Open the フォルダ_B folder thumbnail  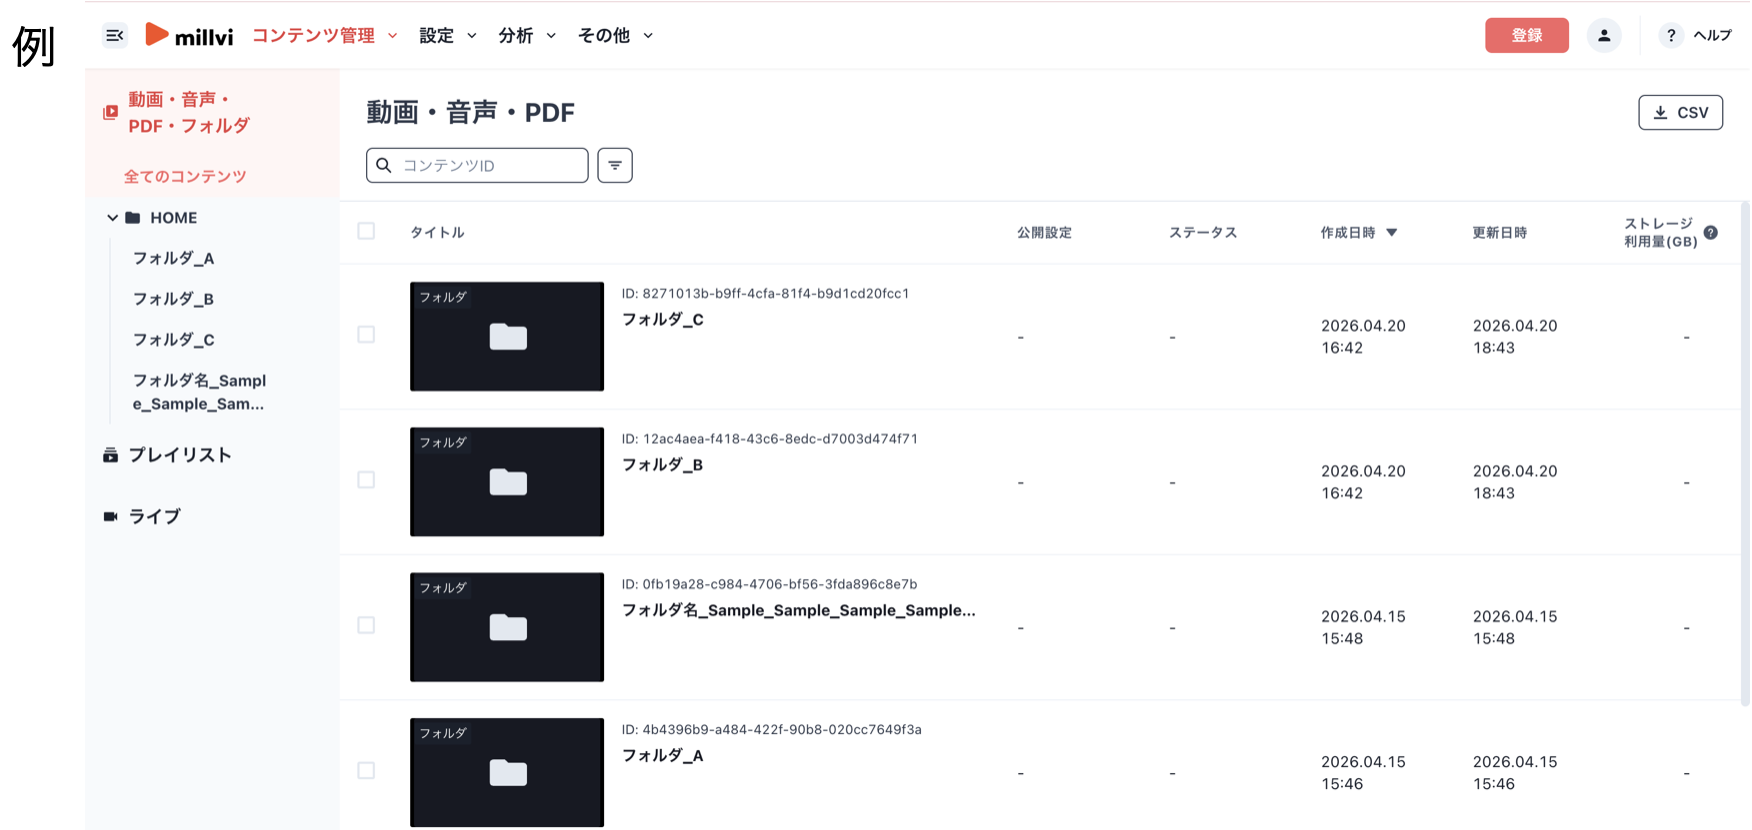(x=507, y=482)
